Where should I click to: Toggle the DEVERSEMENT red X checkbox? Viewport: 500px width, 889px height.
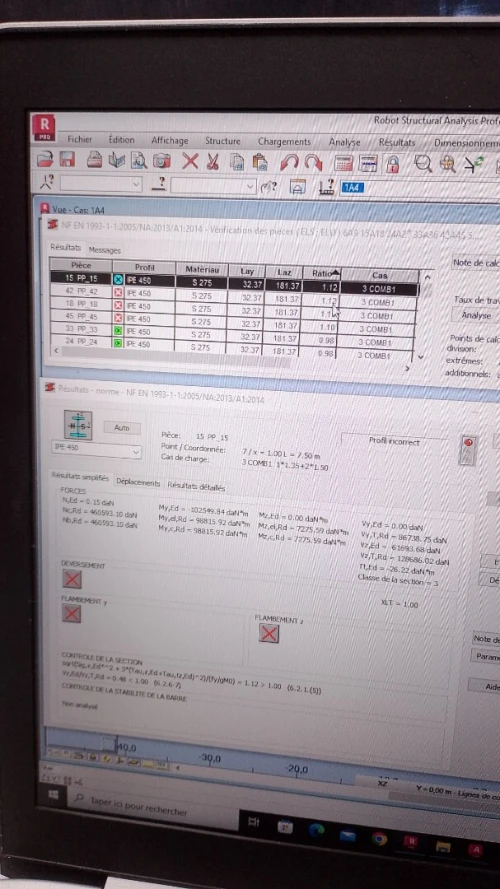pos(71,579)
